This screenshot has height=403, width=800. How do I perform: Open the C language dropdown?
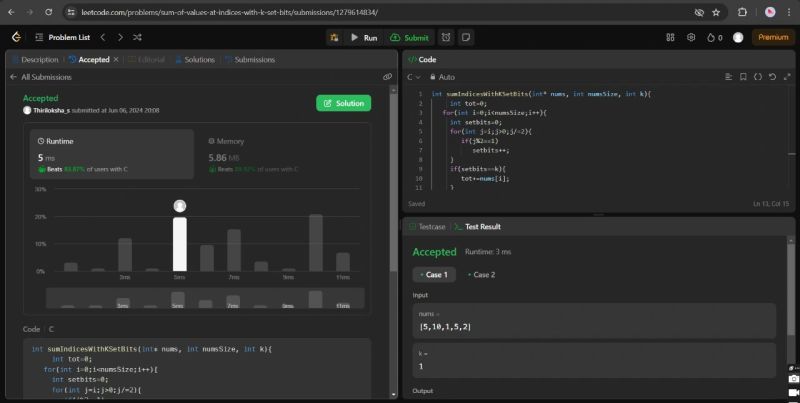413,77
